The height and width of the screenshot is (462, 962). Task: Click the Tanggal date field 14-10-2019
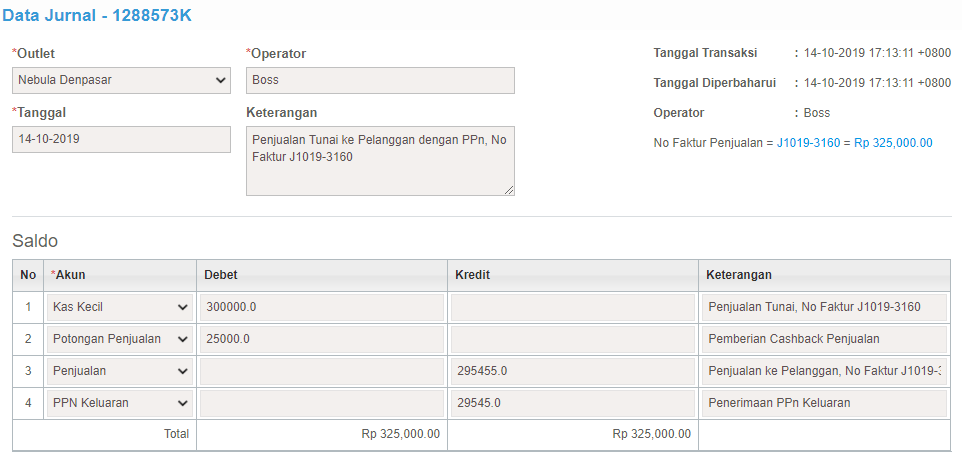pos(121,139)
